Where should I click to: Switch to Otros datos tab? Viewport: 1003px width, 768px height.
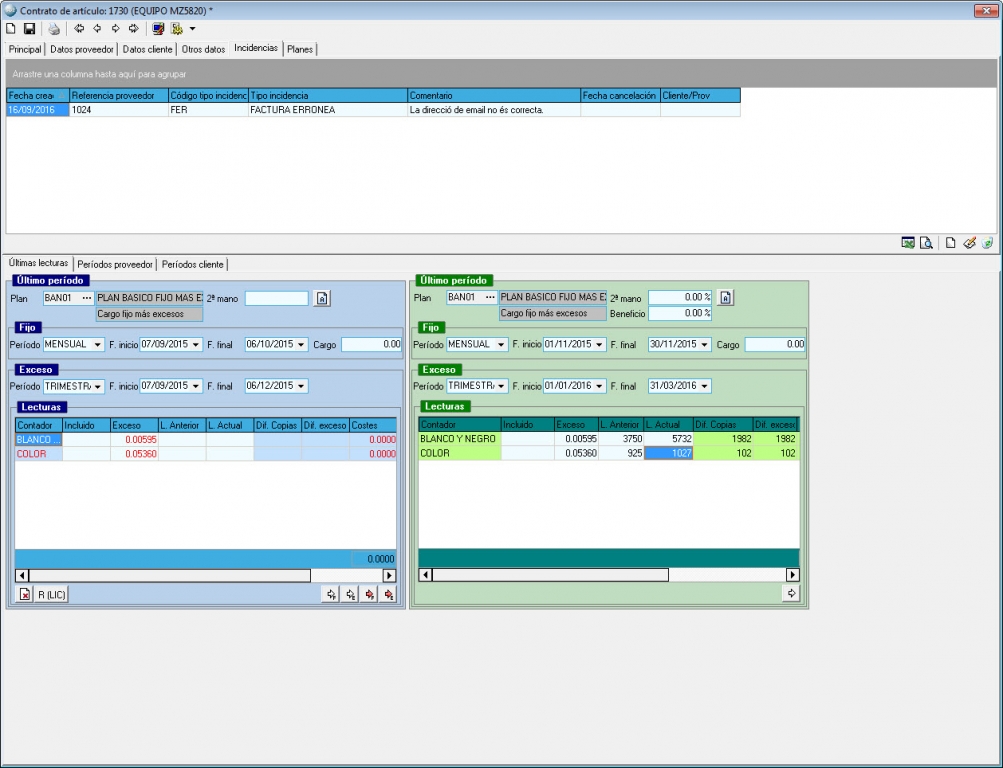tap(203, 49)
